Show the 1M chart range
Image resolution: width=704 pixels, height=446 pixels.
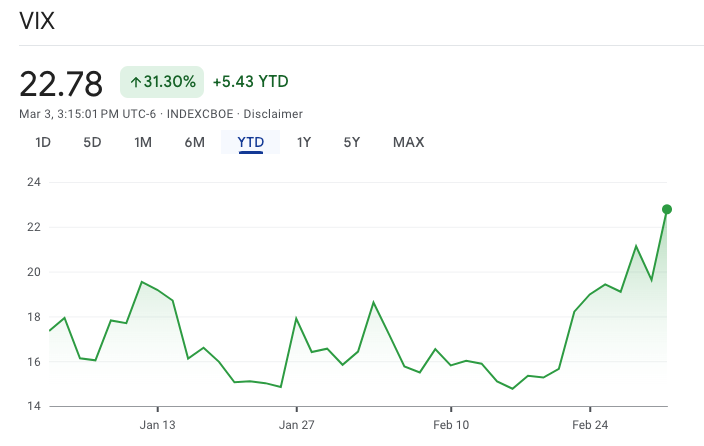143,142
